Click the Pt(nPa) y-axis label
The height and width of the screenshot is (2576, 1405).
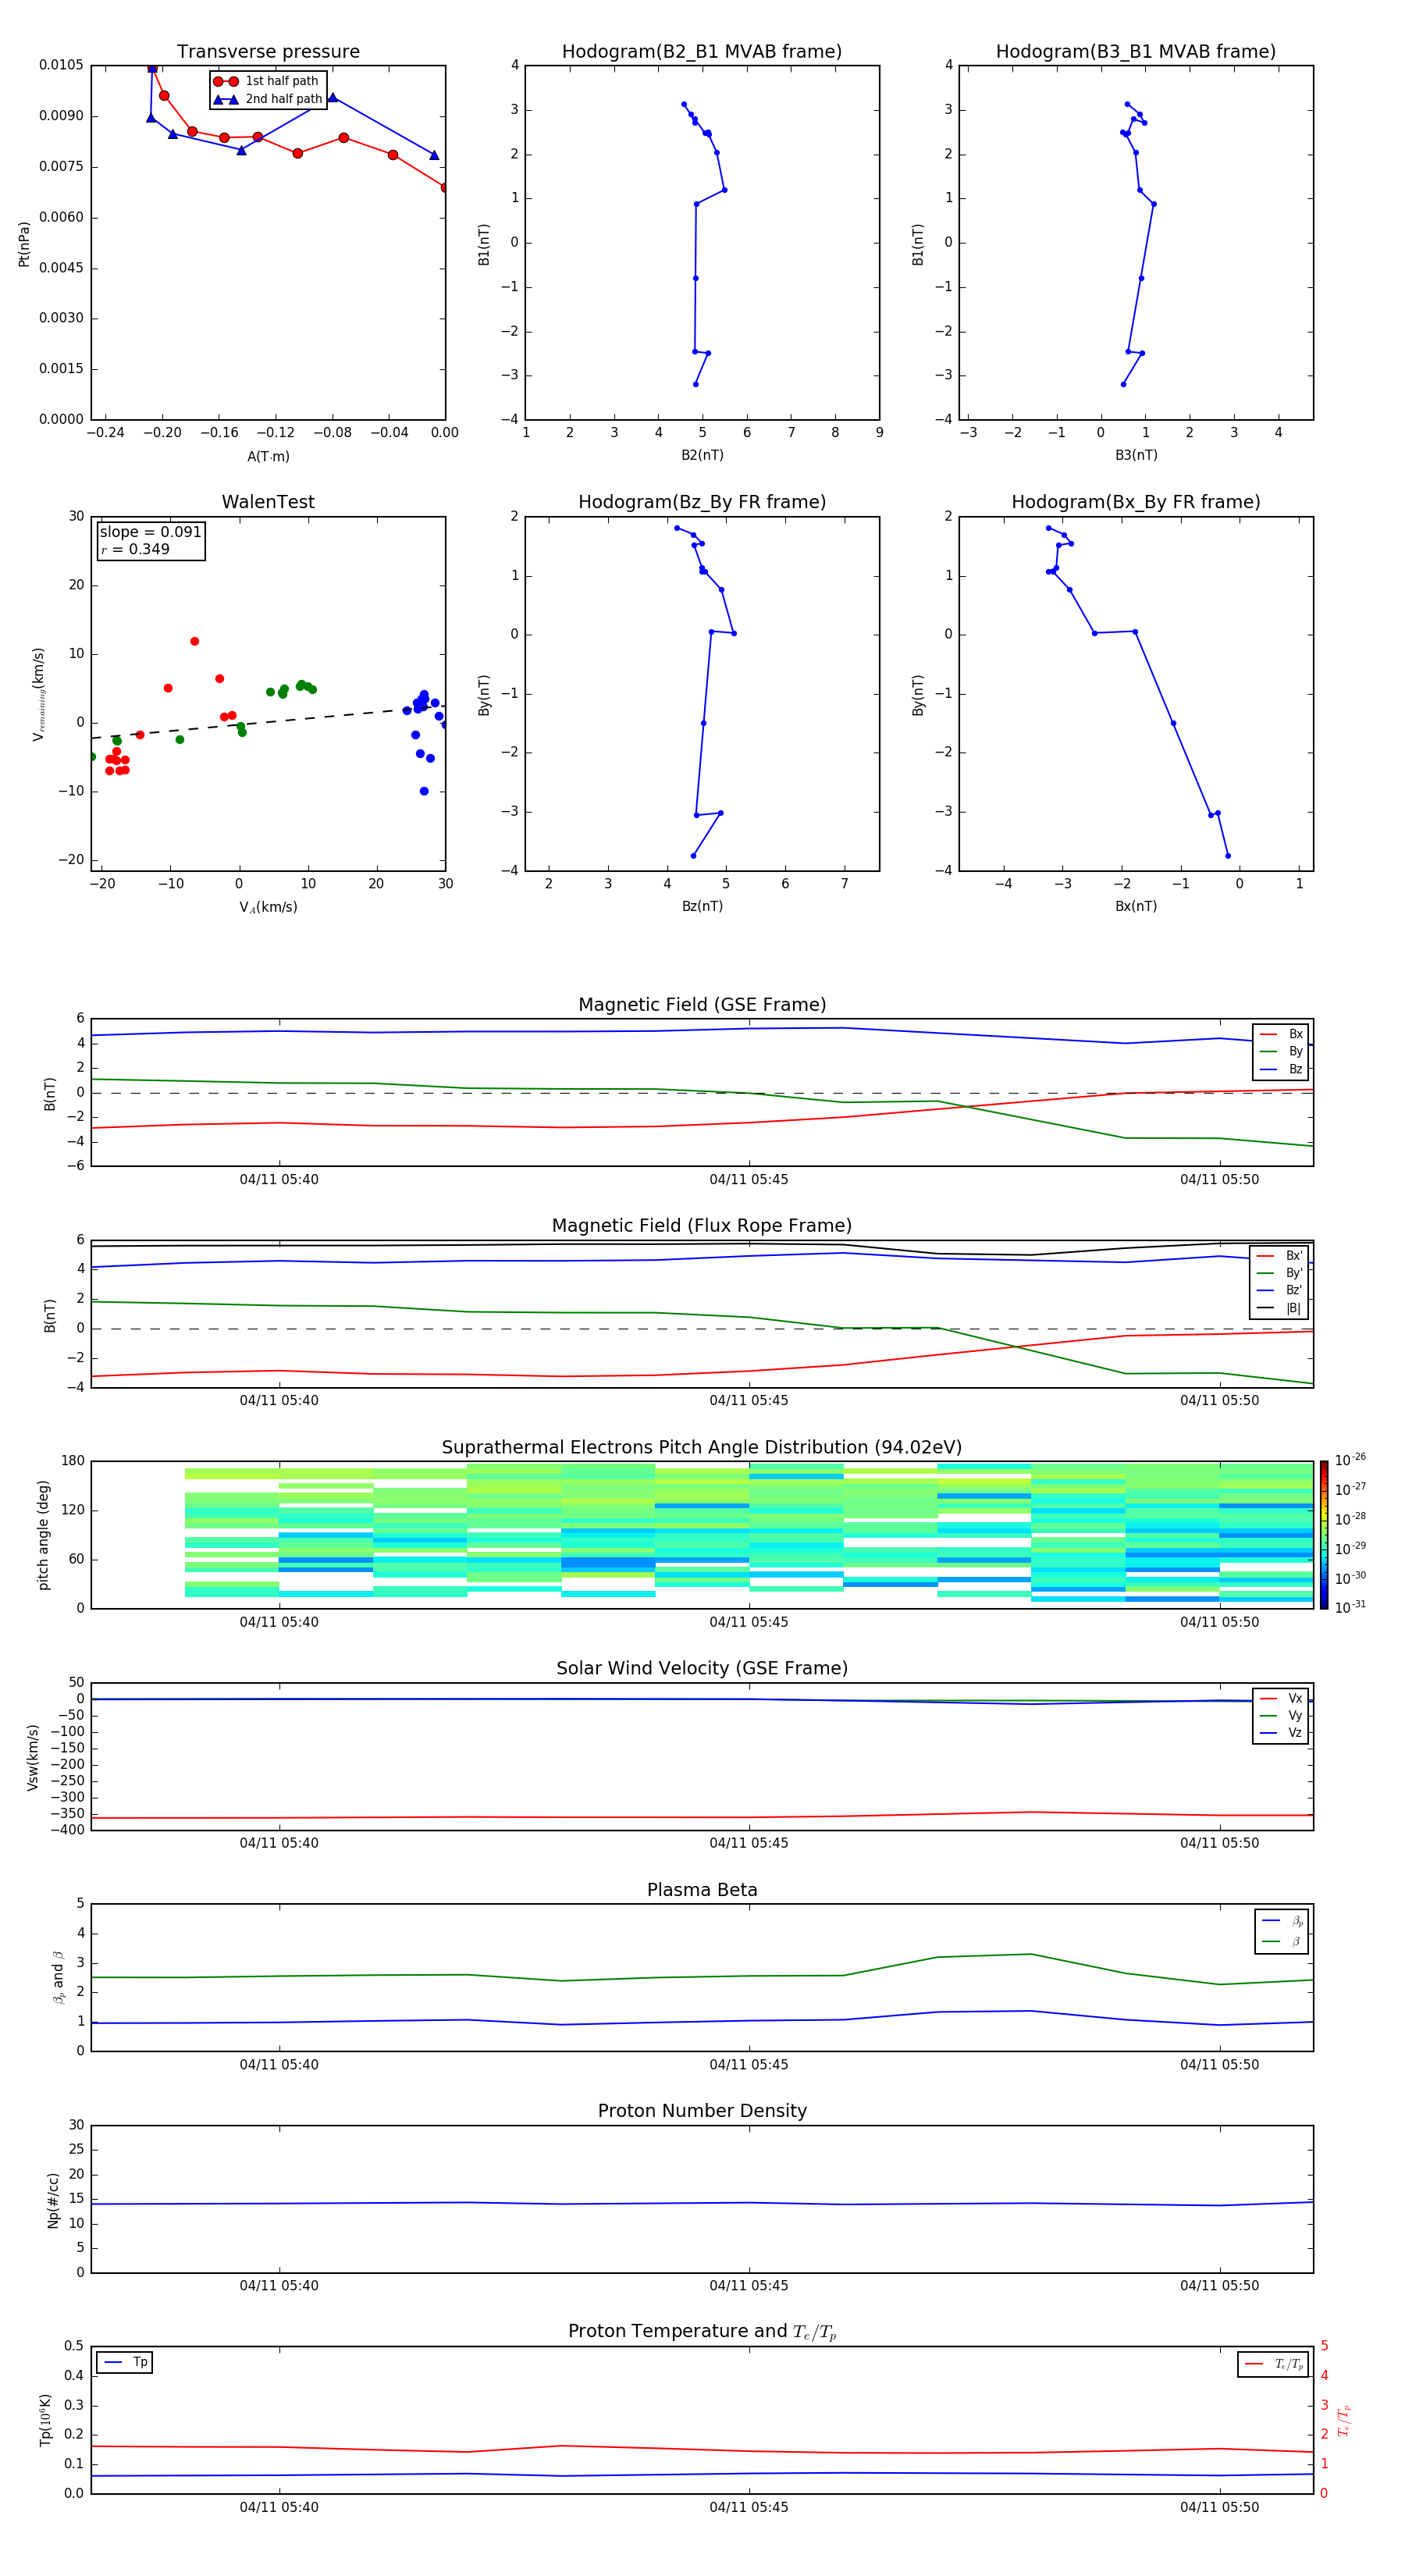pos(24,243)
